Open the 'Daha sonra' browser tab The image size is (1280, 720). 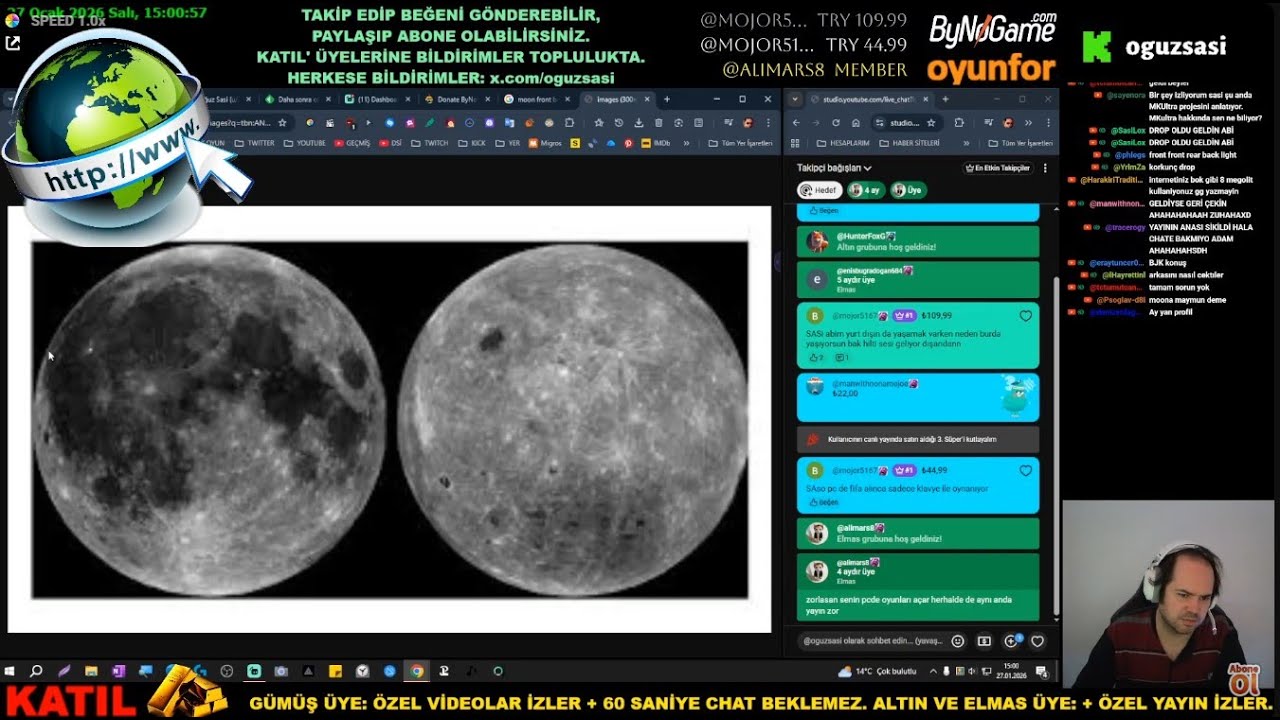pyautogui.click(x=297, y=99)
